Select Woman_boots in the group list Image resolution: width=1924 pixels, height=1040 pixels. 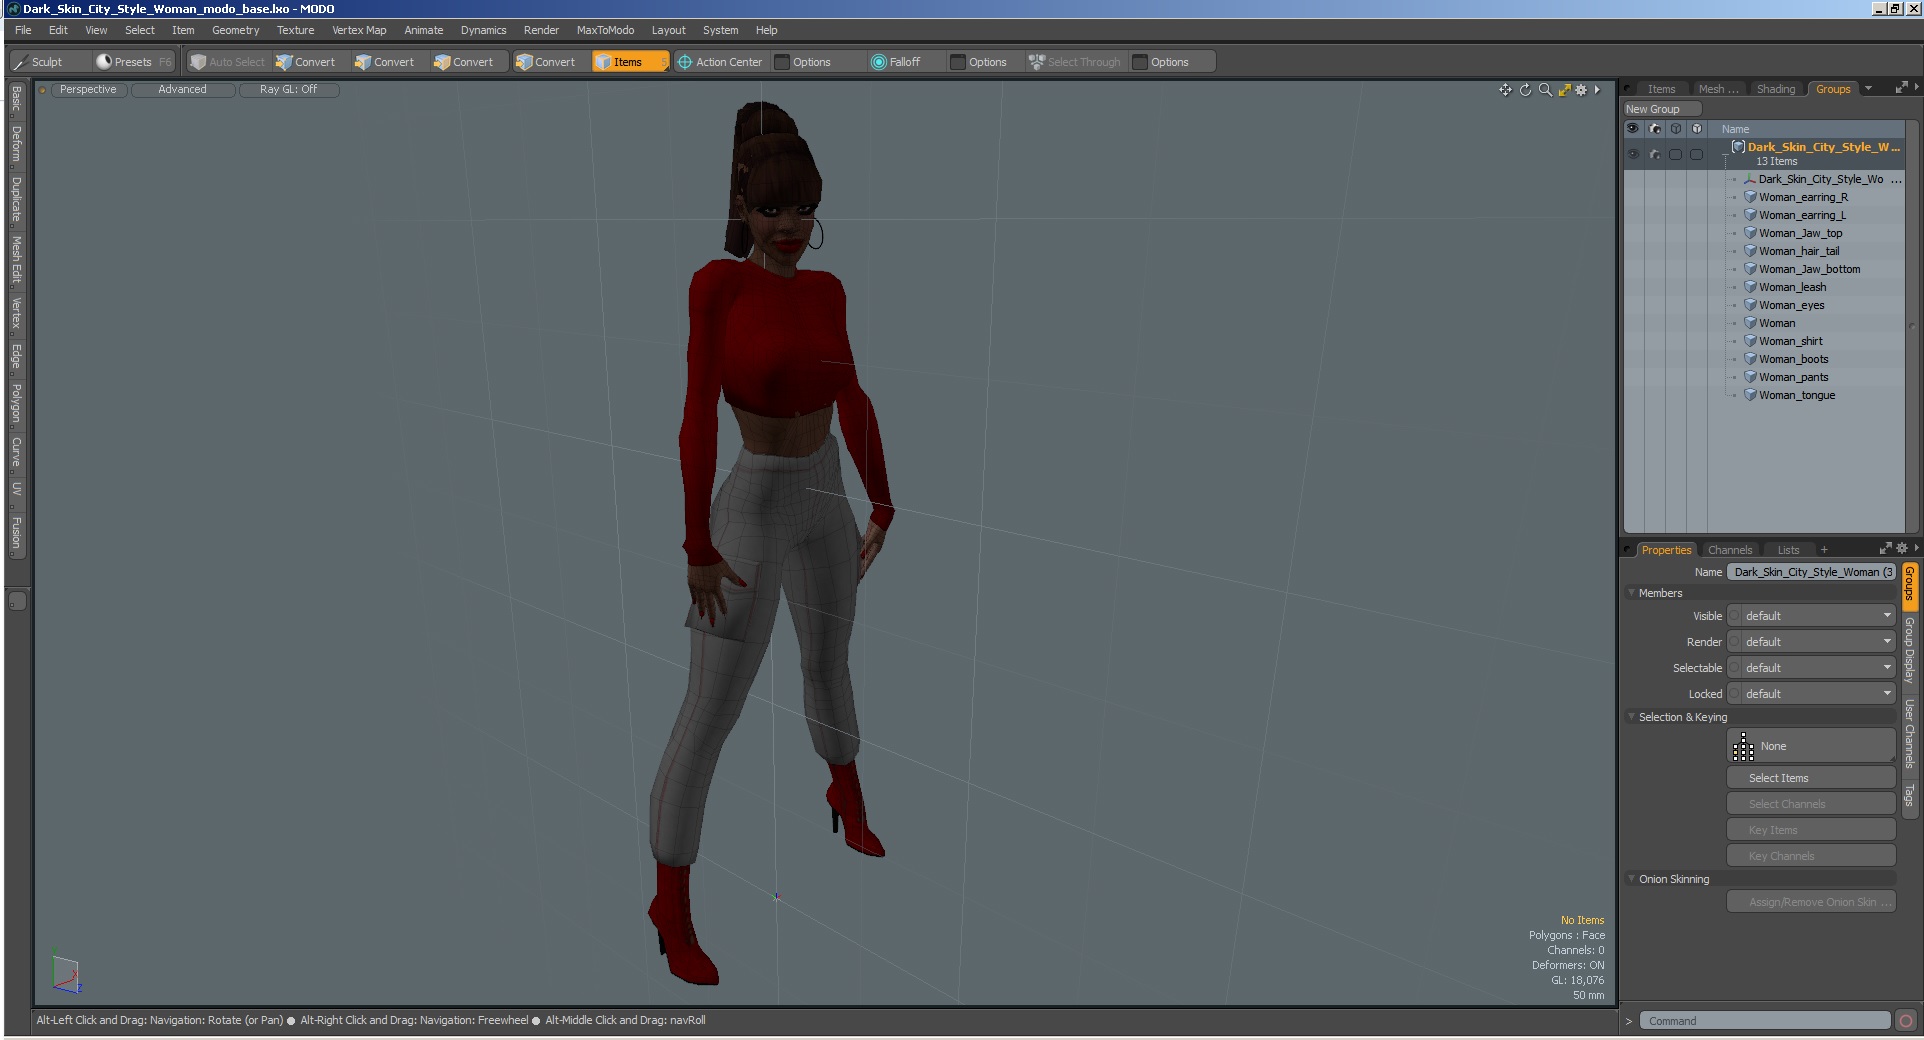[1793, 359]
